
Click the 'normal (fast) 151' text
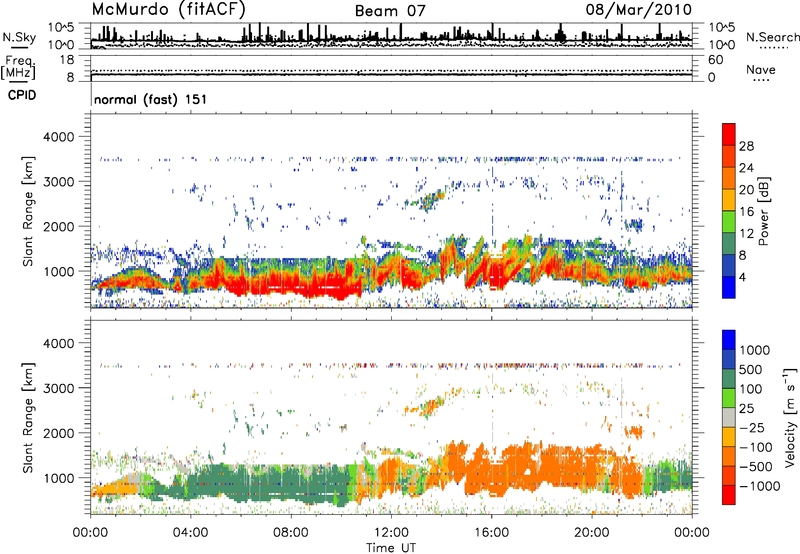151,99
